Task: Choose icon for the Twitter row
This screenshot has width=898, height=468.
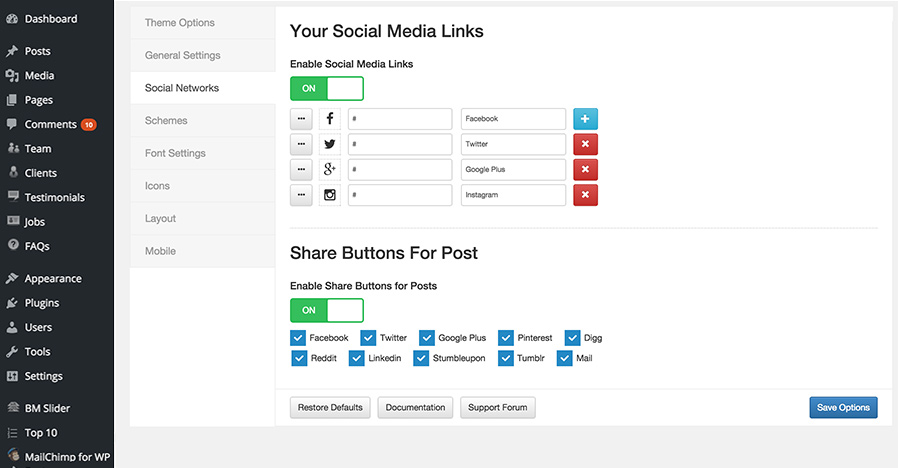Action: (x=329, y=144)
